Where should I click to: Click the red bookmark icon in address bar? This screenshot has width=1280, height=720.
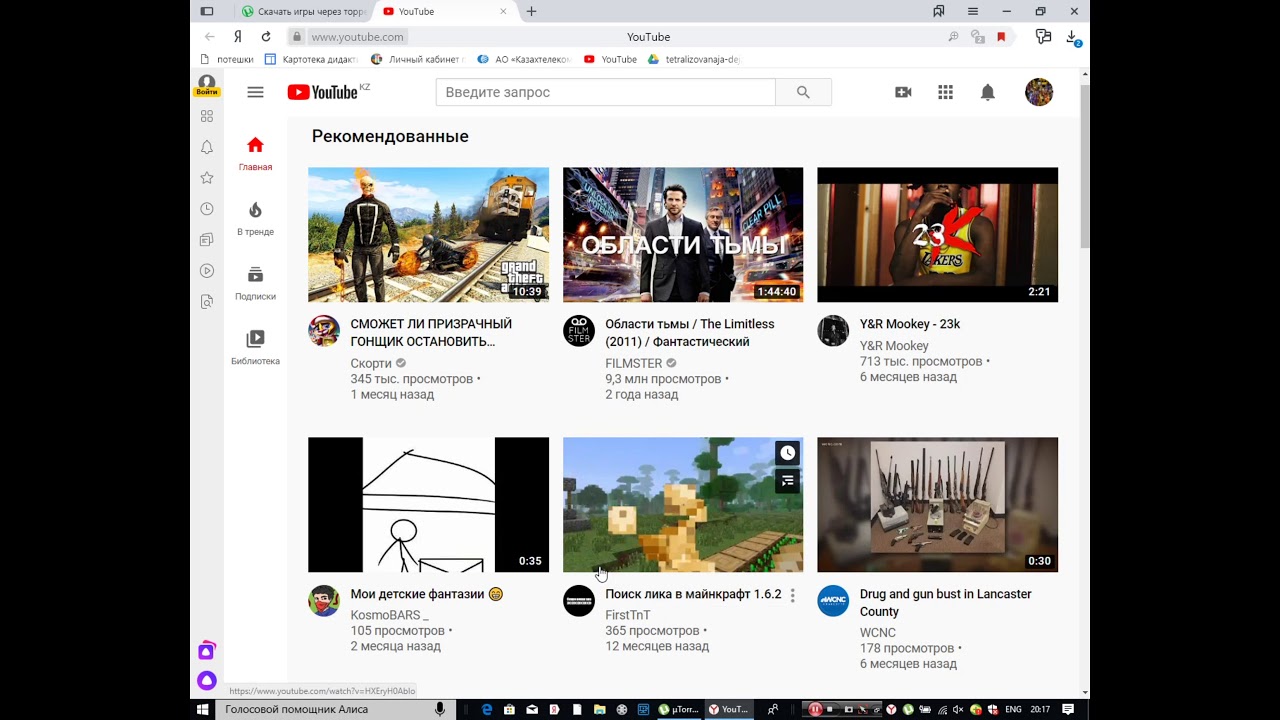point(1001,37)
